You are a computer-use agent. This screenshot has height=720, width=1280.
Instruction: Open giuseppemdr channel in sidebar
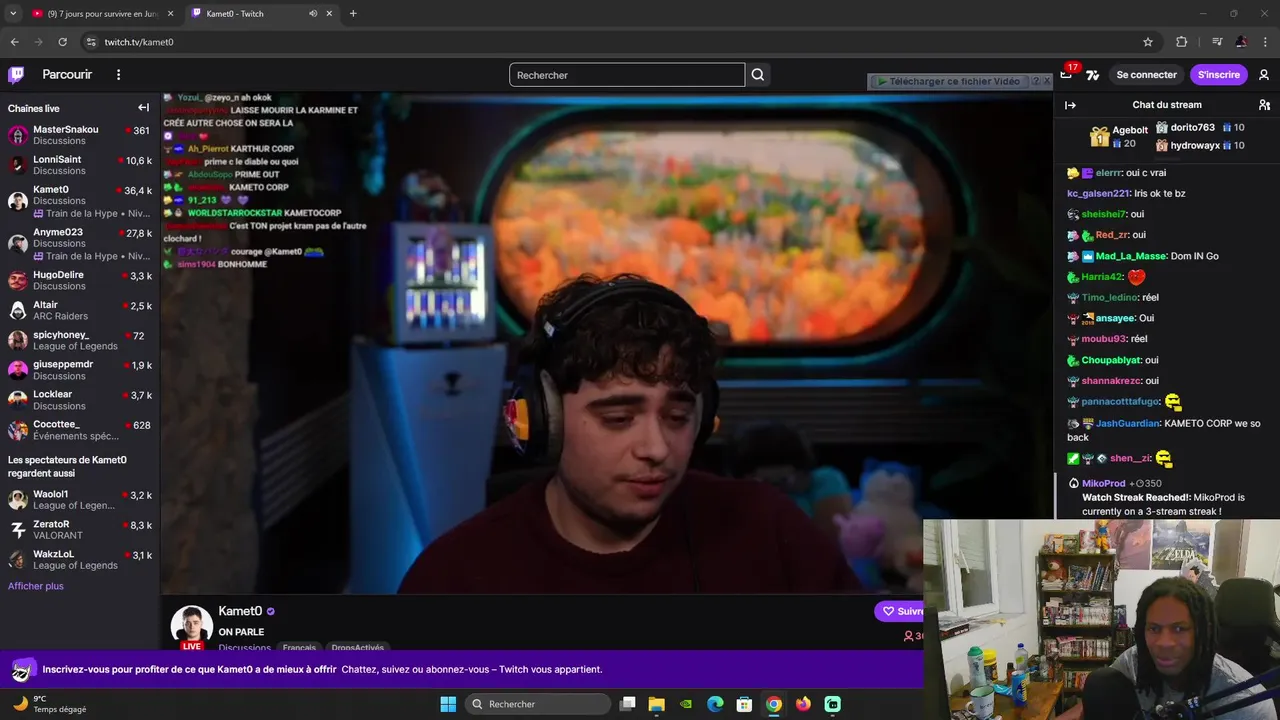point(79,370)
